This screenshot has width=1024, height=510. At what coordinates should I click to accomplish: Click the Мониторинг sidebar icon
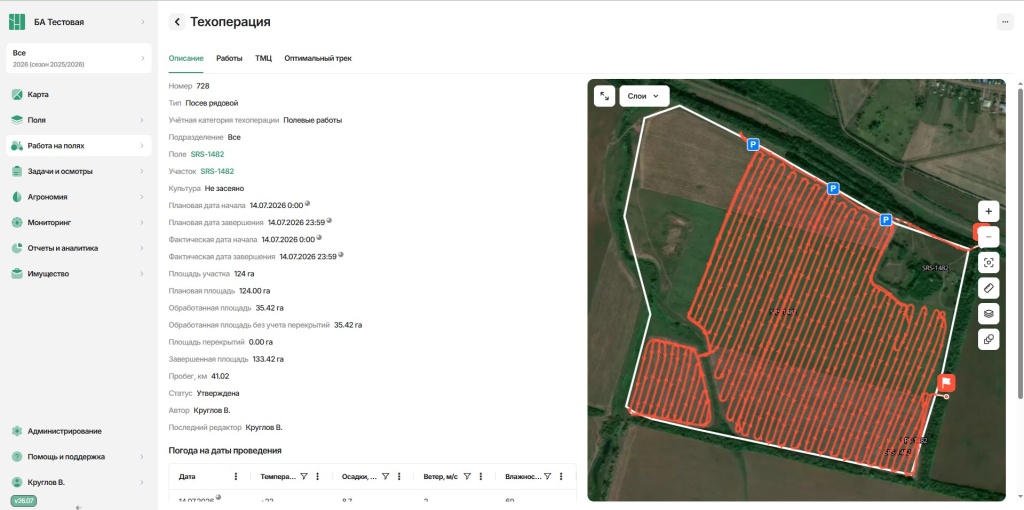(17, 223)
